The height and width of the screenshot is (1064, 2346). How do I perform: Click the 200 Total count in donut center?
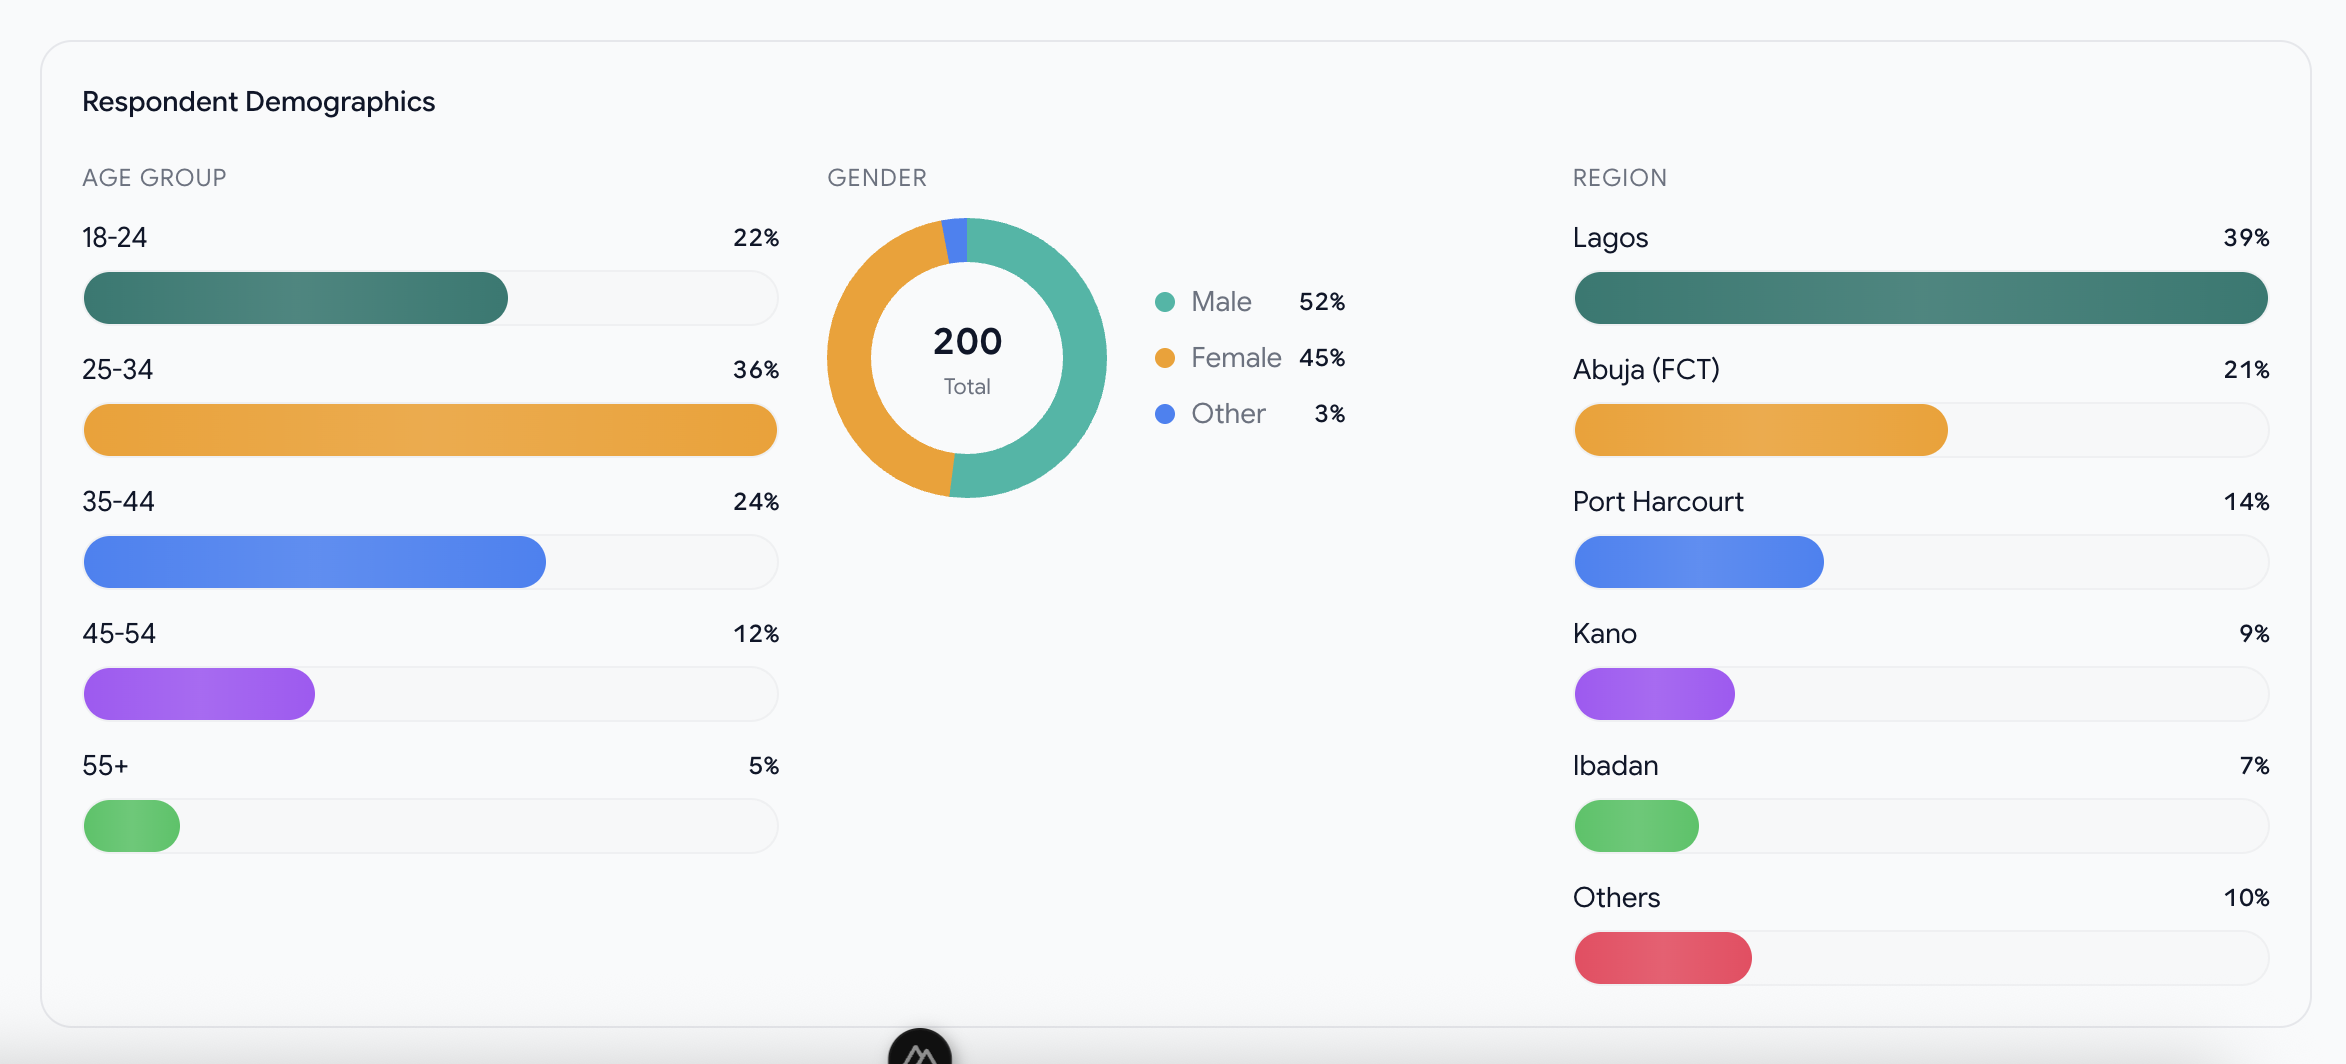tap(967, 343)
